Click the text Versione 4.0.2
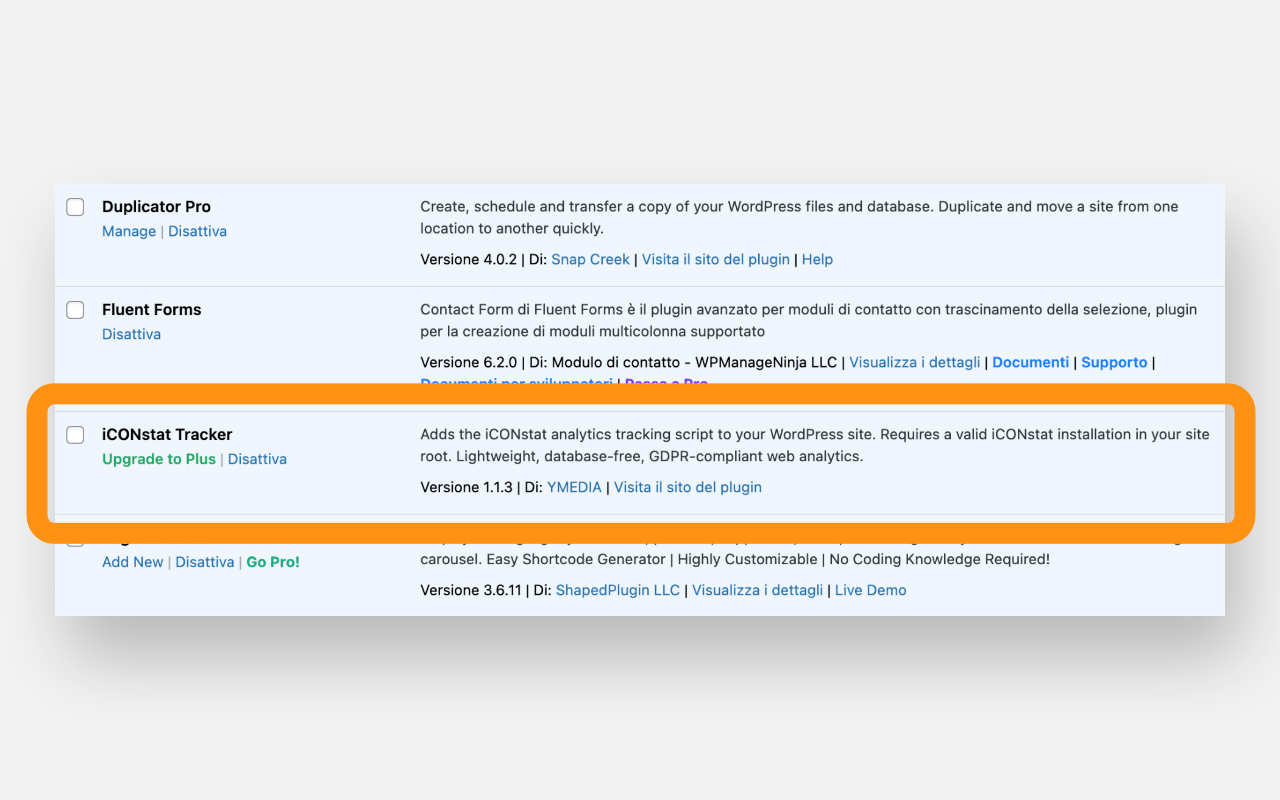This screenshot has height=800, width=1280. tap(469, 259)
